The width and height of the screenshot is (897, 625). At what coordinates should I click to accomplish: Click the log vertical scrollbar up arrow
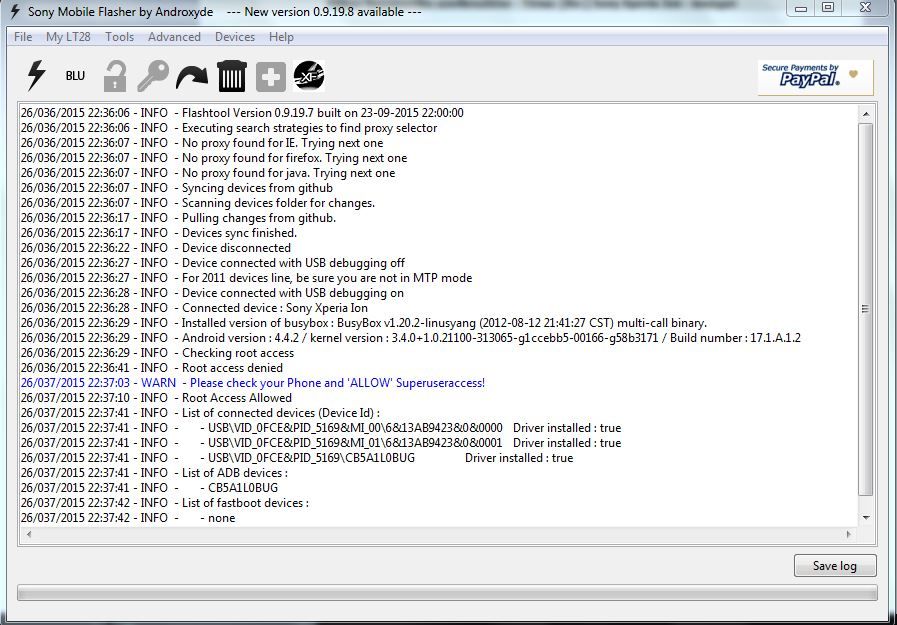tap(866, 114)
